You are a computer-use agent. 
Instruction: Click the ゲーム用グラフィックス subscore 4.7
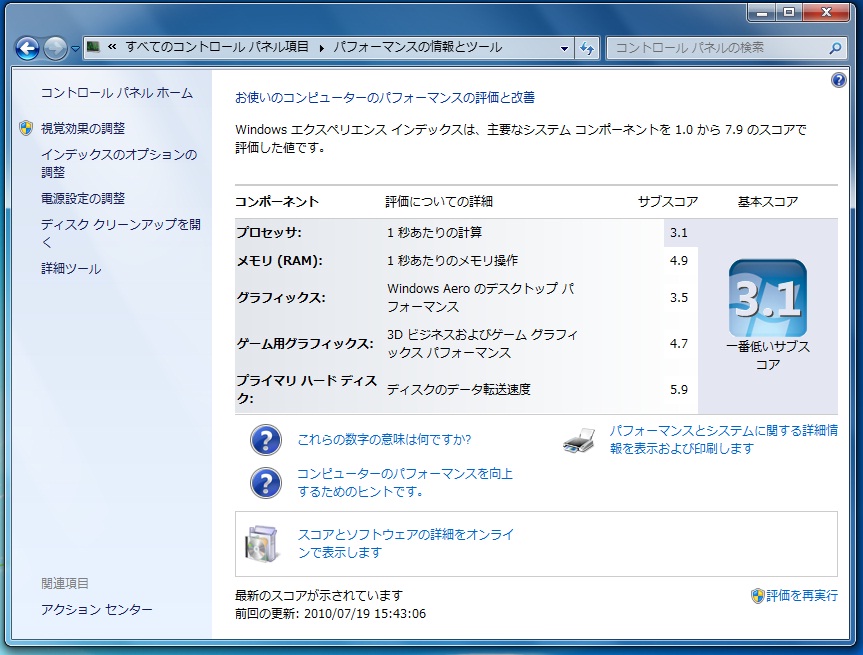click(x=679, y=344)
